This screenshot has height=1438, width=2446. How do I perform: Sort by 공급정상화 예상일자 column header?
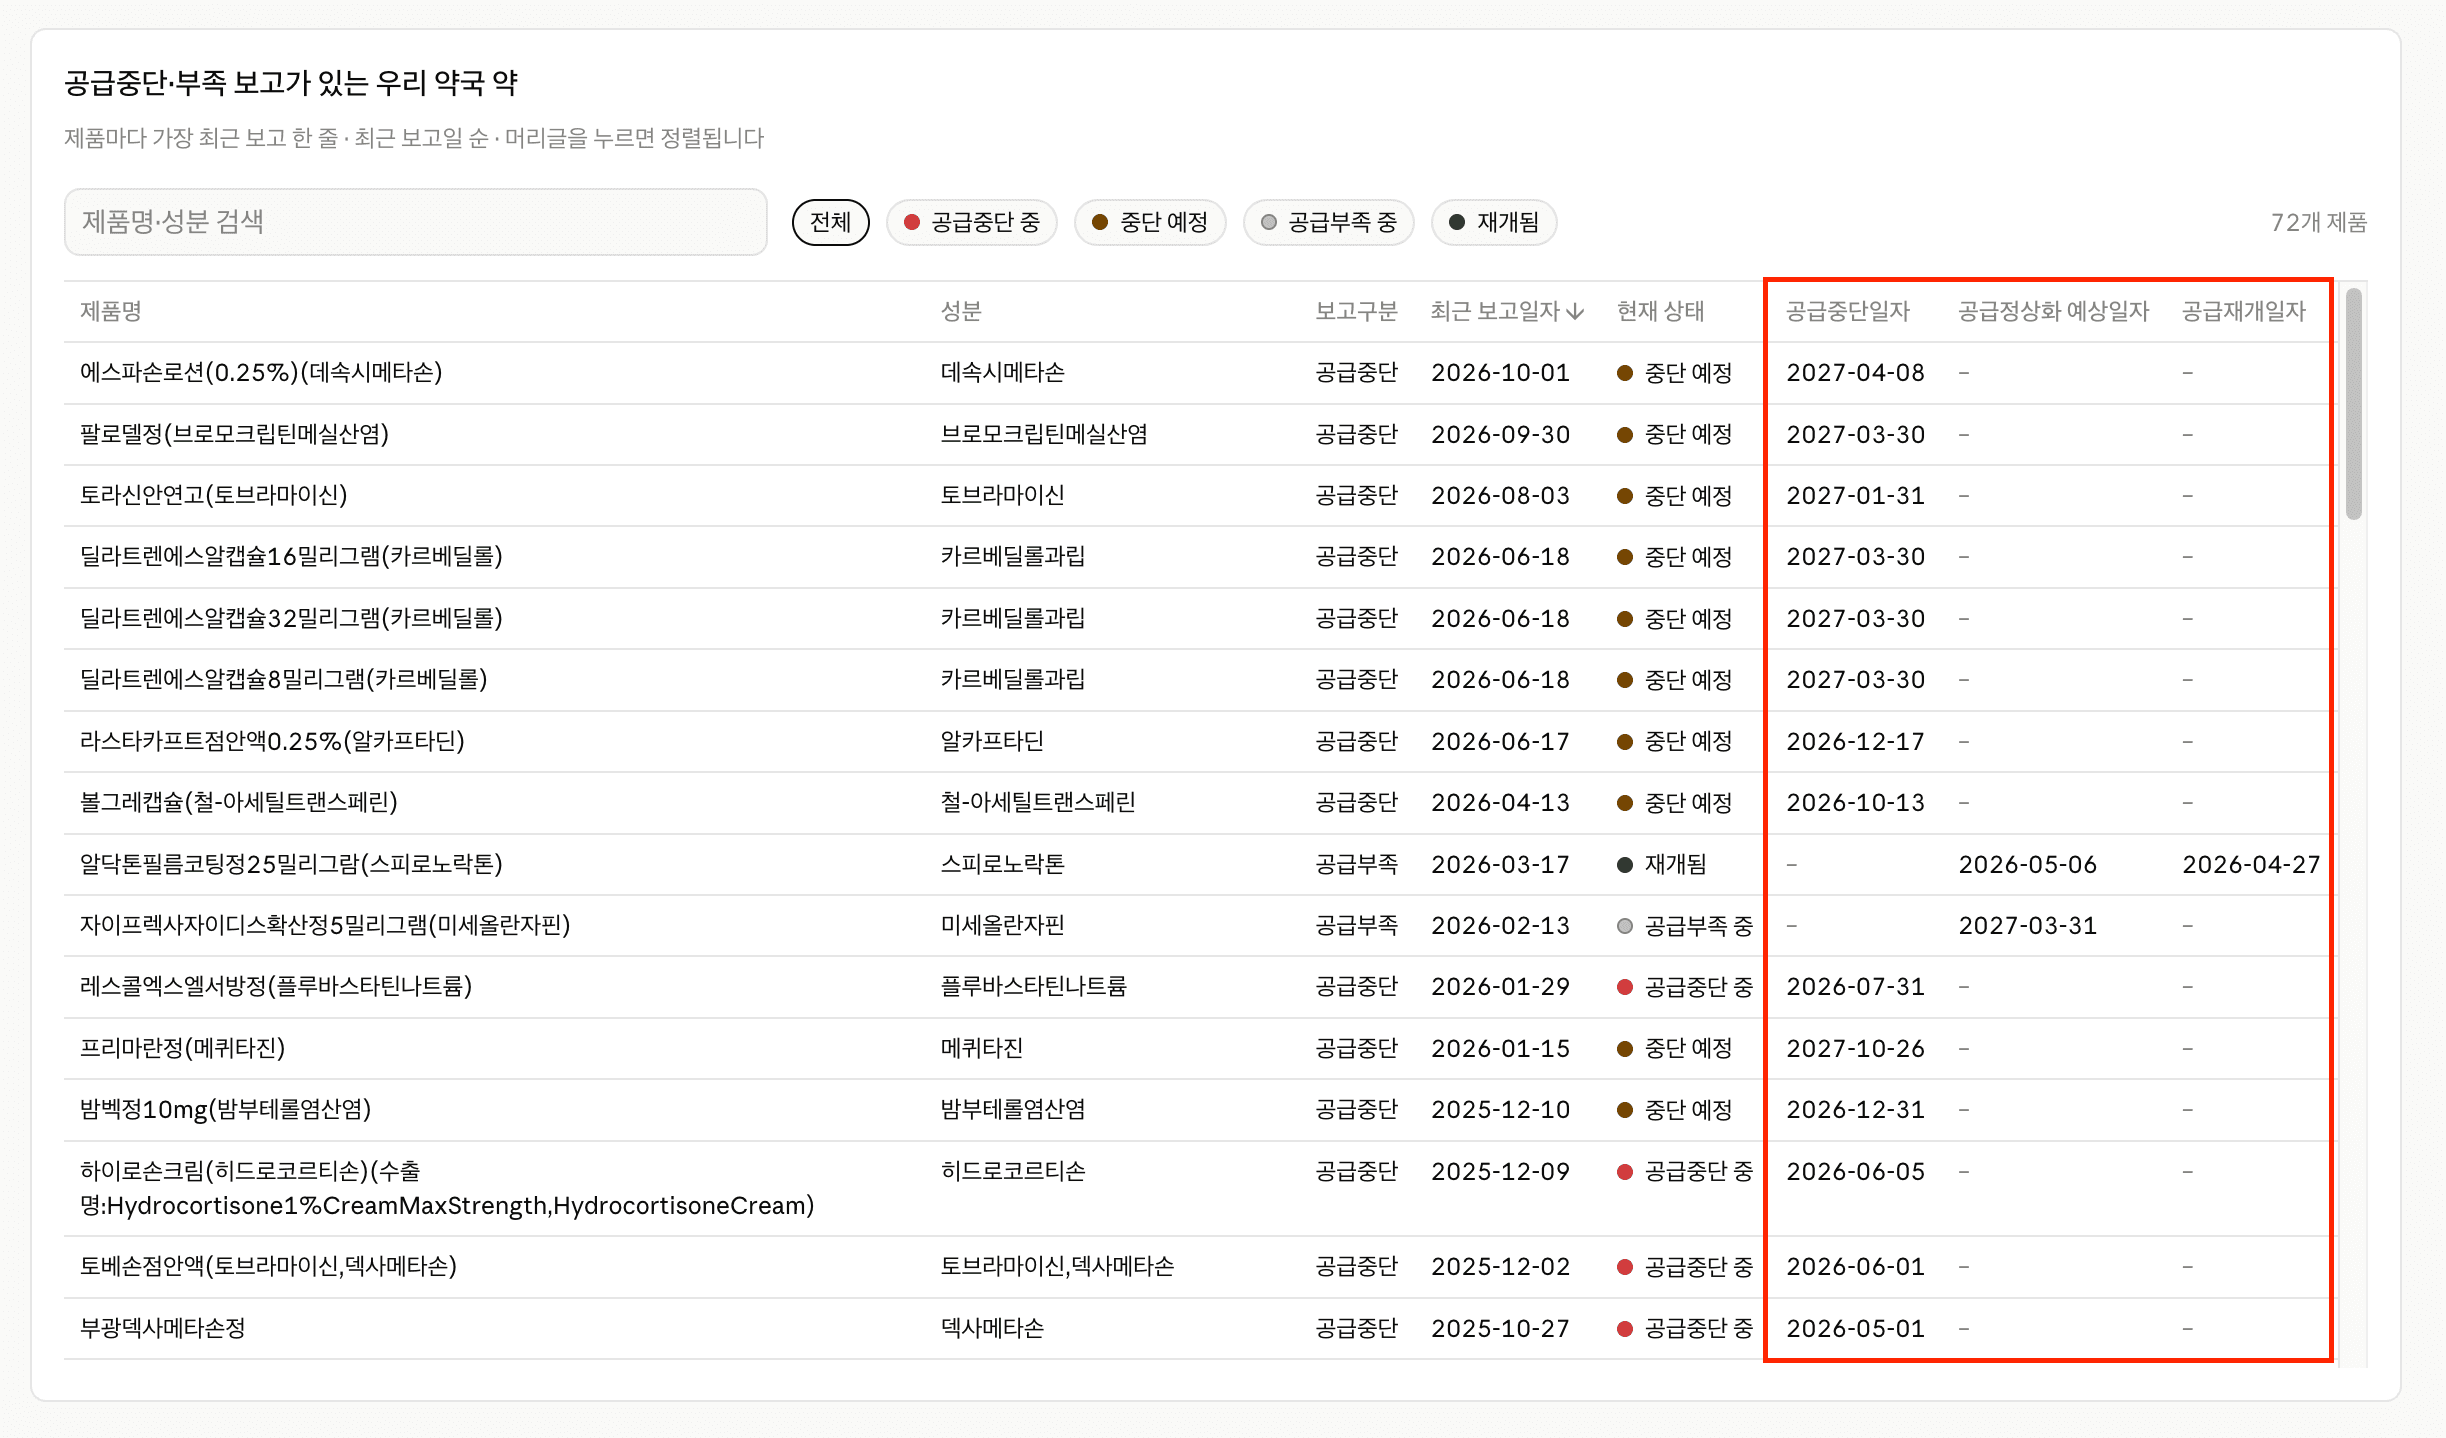point(2053,311)
